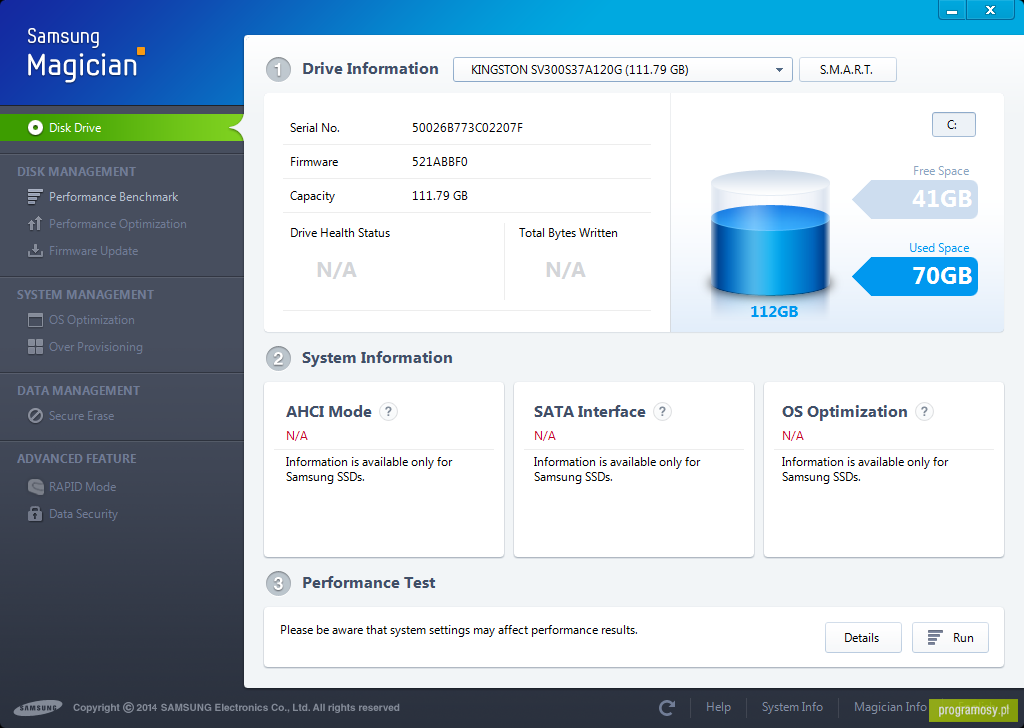Screen dimensions: 1024x728
Task: Click the Drive Health Status N/A value
Action: coord(336,270)
